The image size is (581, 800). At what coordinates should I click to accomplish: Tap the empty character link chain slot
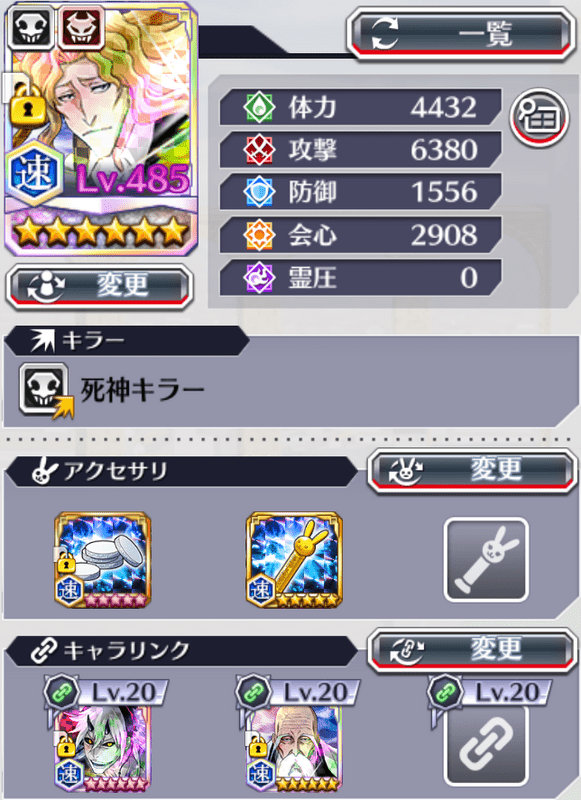486,745
